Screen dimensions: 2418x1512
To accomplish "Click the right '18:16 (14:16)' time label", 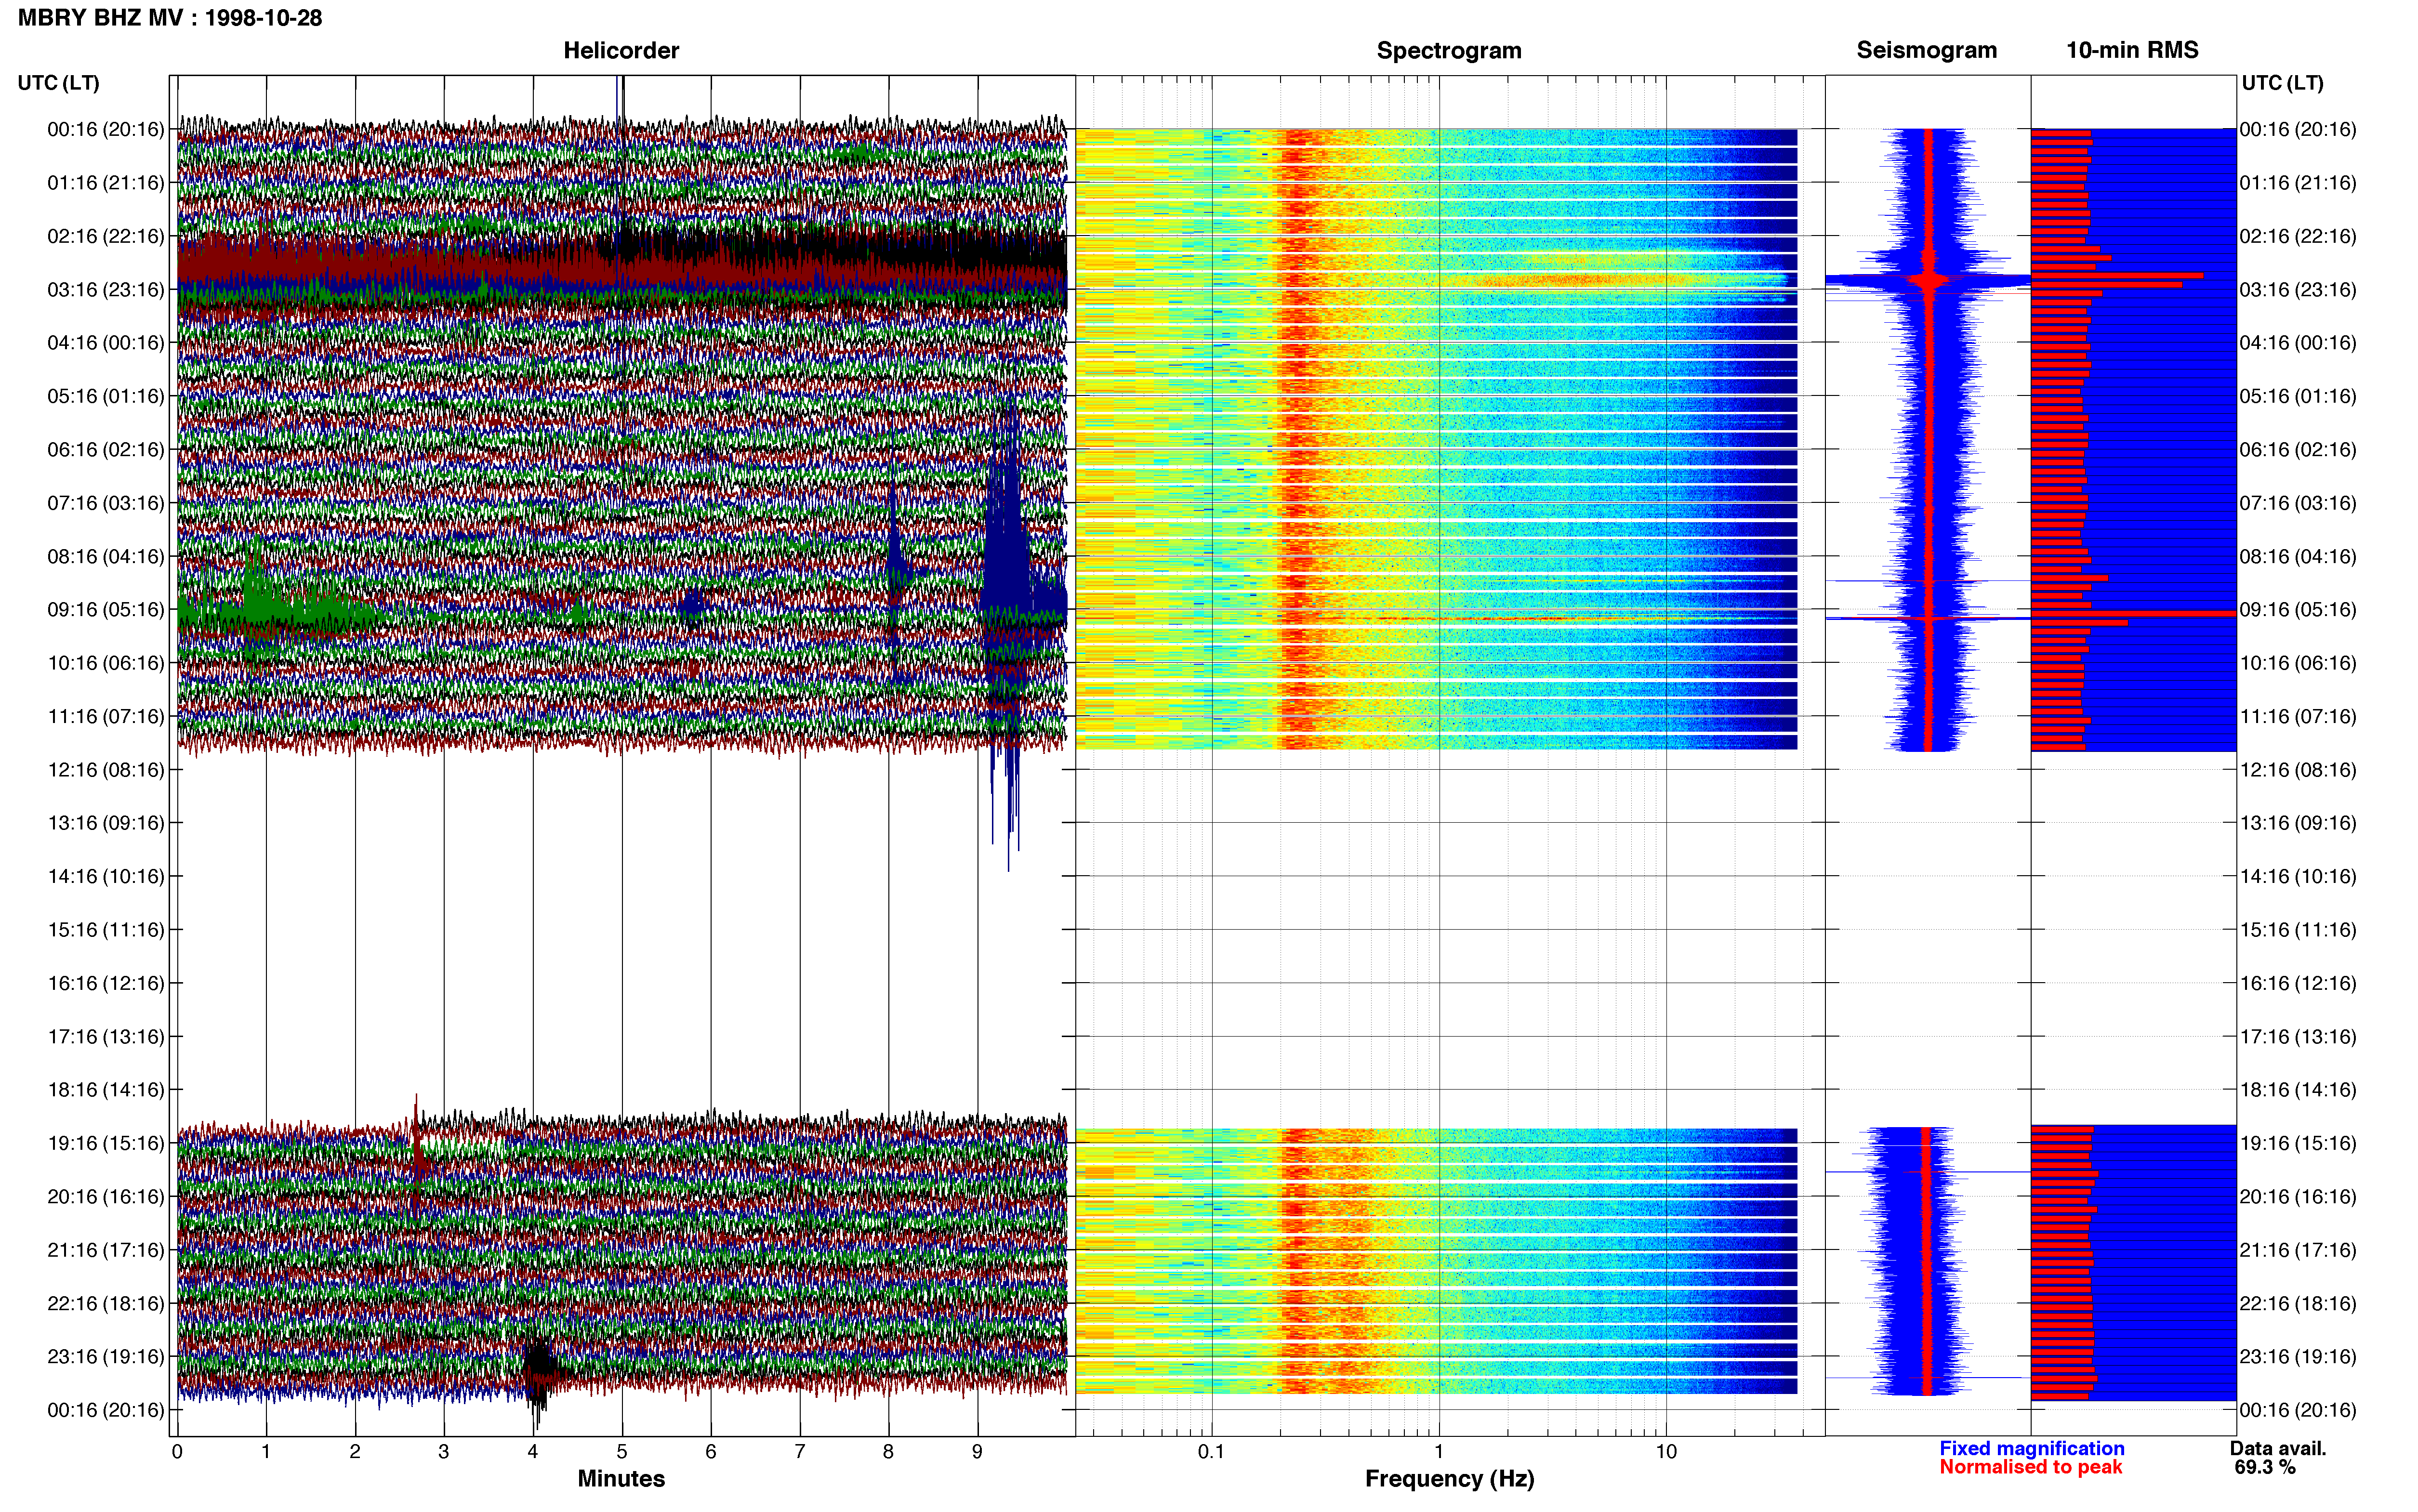I will click(2298, 1090).
